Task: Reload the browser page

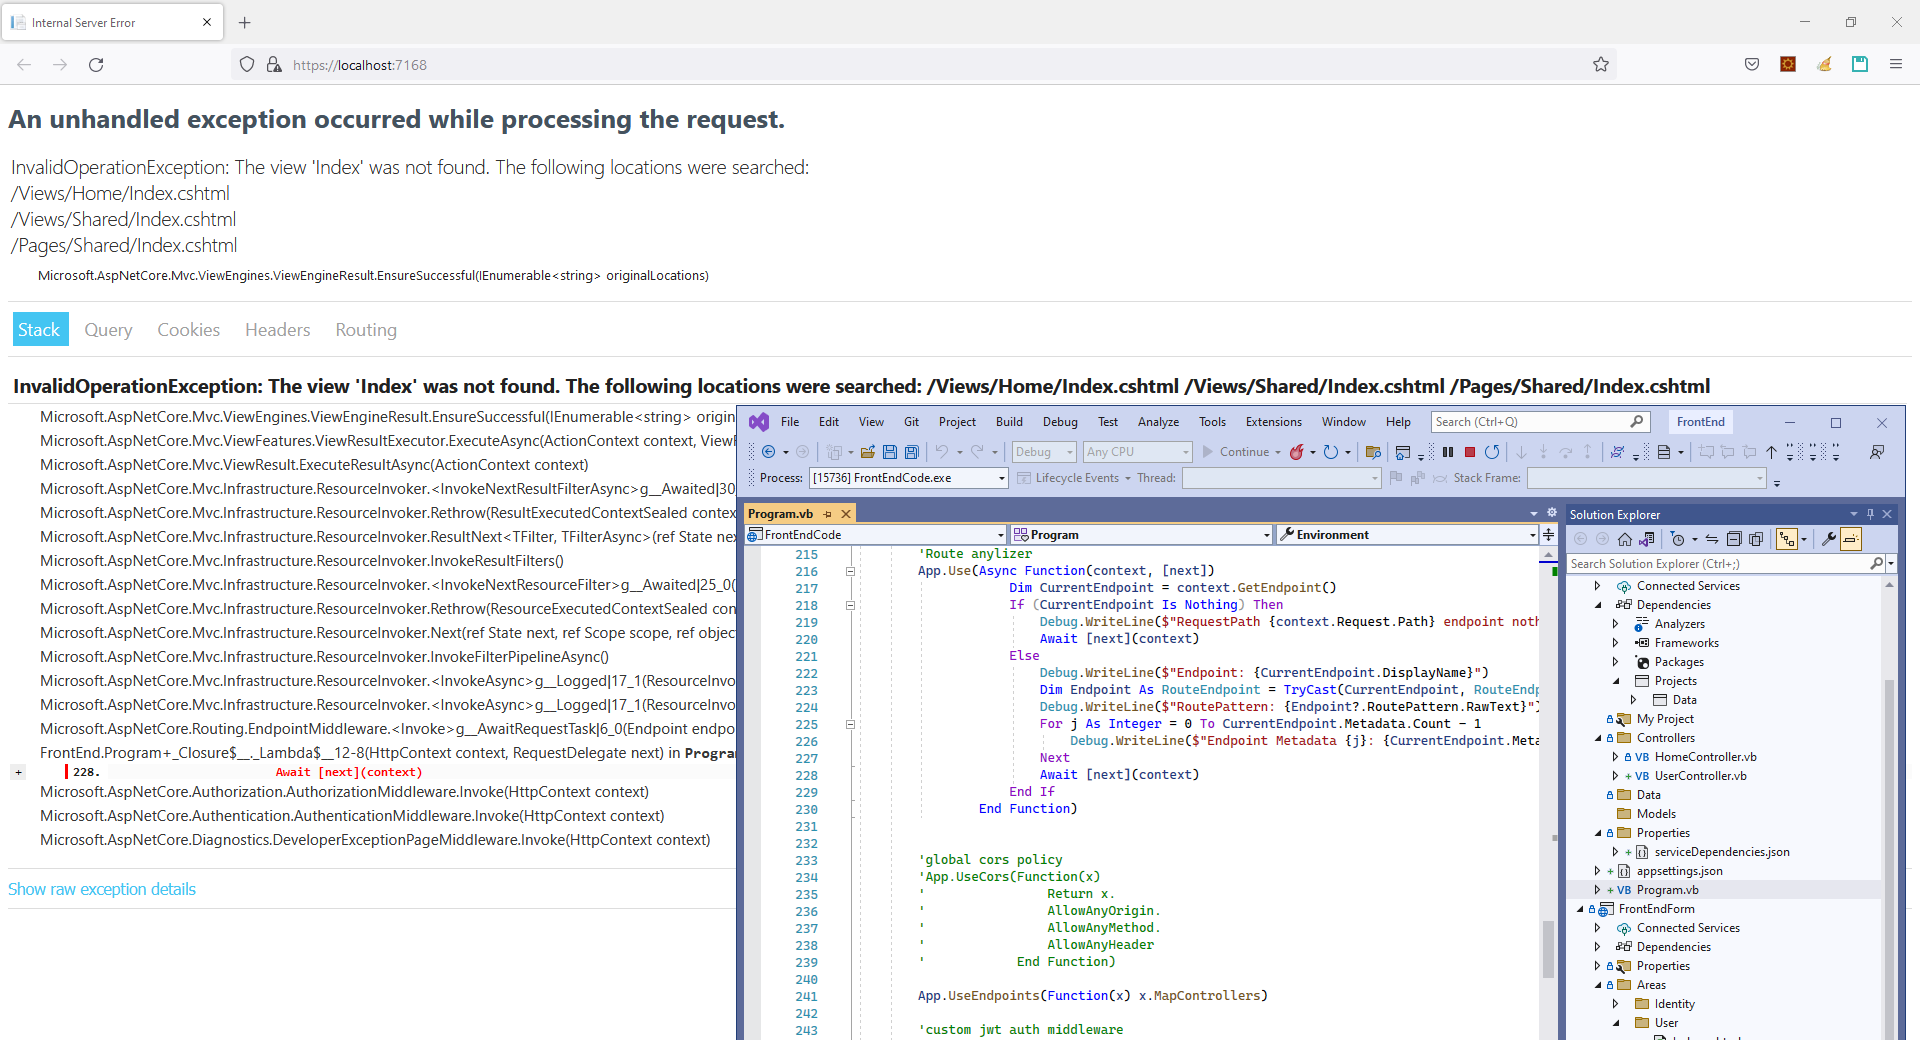Action: click(x=96, y=65)
